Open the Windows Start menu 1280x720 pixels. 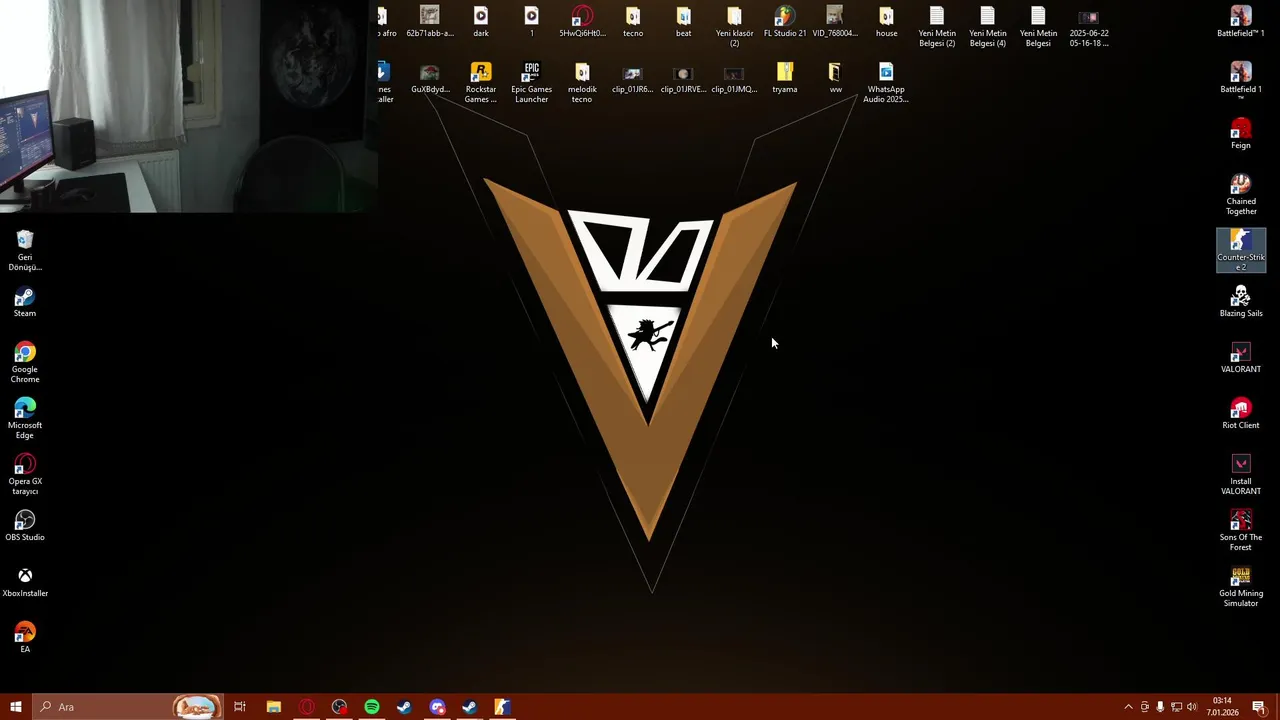point(15,707)
